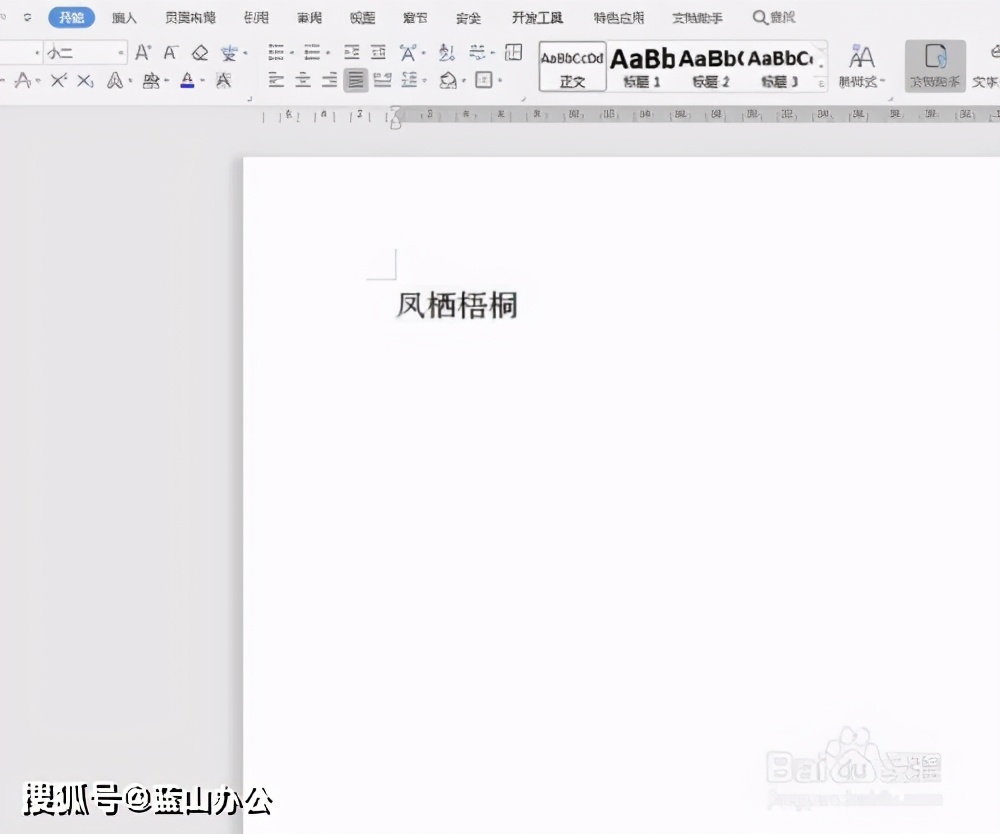Image resolution: width=1000 pixels, height=834 pixels.
Task: Select the Start (开始) tab
Action: [71, 17]
